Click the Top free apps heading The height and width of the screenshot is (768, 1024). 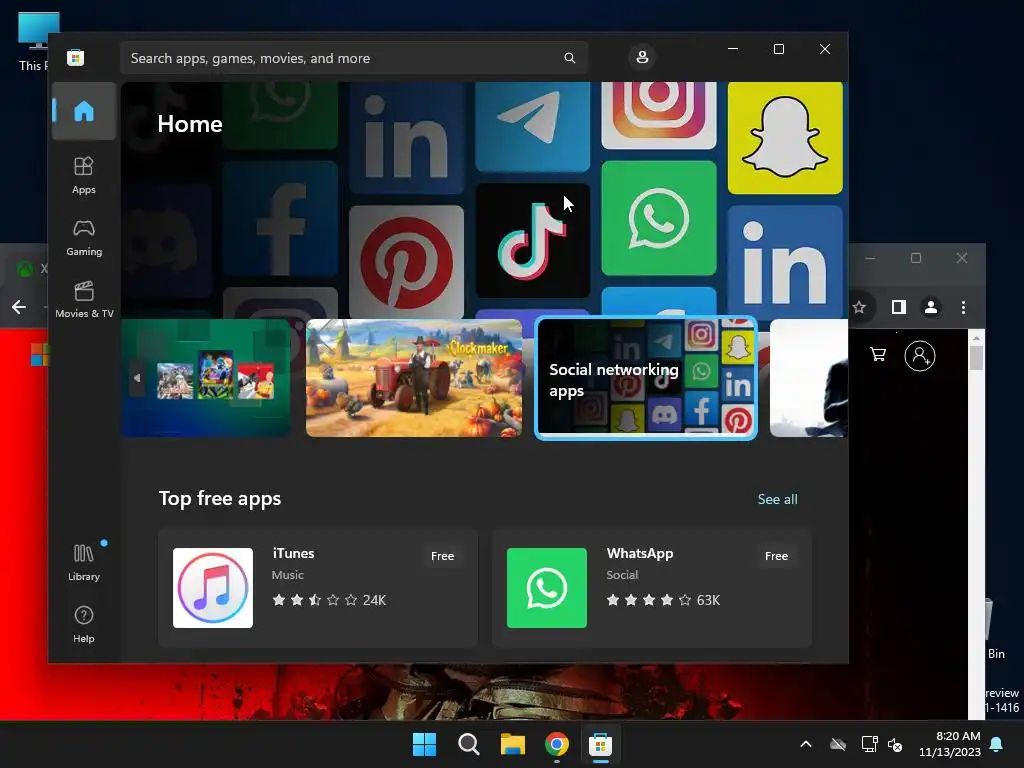[x=220, y=498]
